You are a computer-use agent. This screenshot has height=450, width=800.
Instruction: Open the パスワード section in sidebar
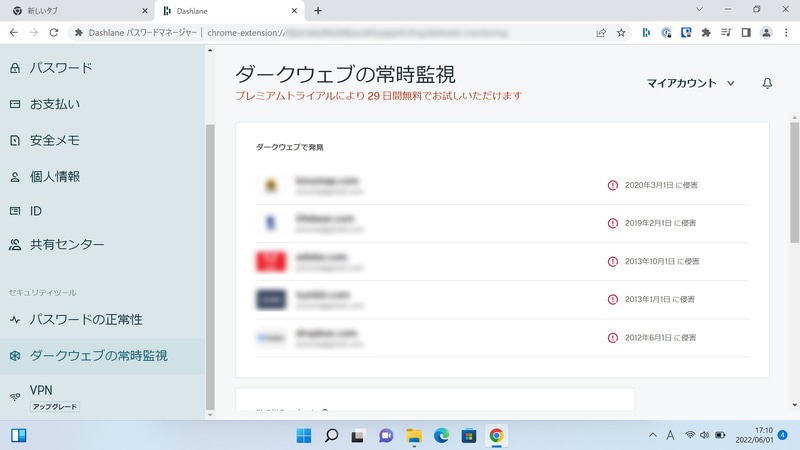[x=61, y=68]
